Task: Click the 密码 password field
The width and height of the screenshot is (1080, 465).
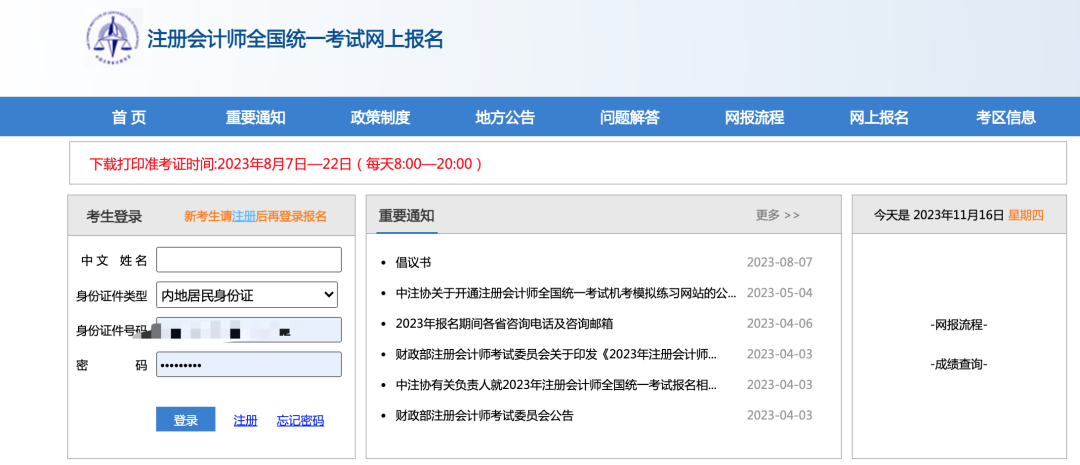Action: click(248, 365)
